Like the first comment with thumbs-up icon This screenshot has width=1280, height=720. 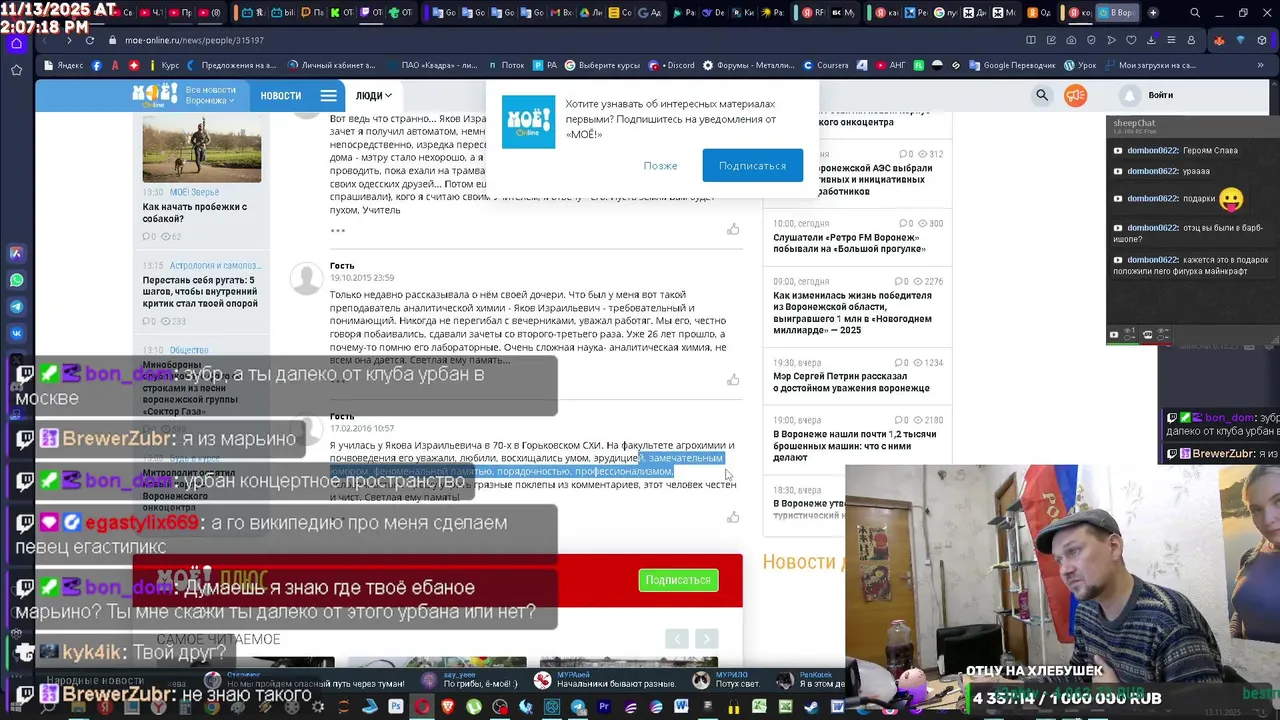(x=733, y=229)
